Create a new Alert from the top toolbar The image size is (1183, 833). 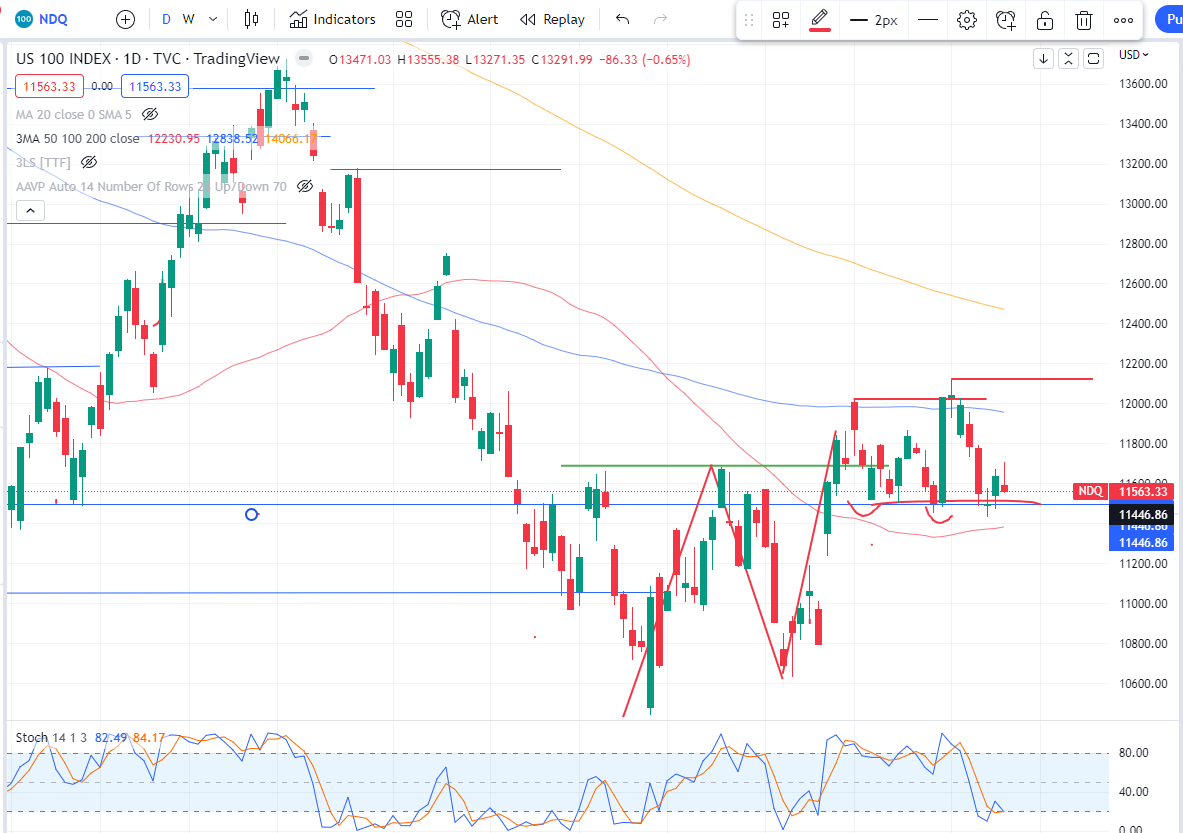click(469, 20)
